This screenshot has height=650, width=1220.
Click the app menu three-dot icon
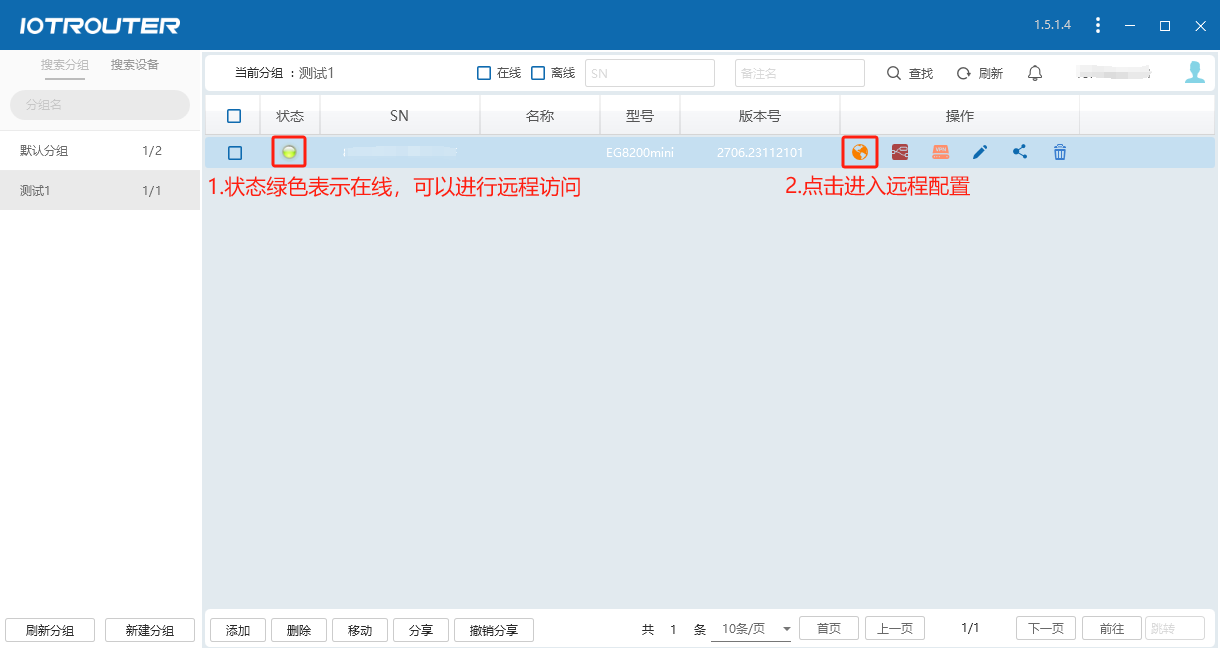tap(1097, 25)
